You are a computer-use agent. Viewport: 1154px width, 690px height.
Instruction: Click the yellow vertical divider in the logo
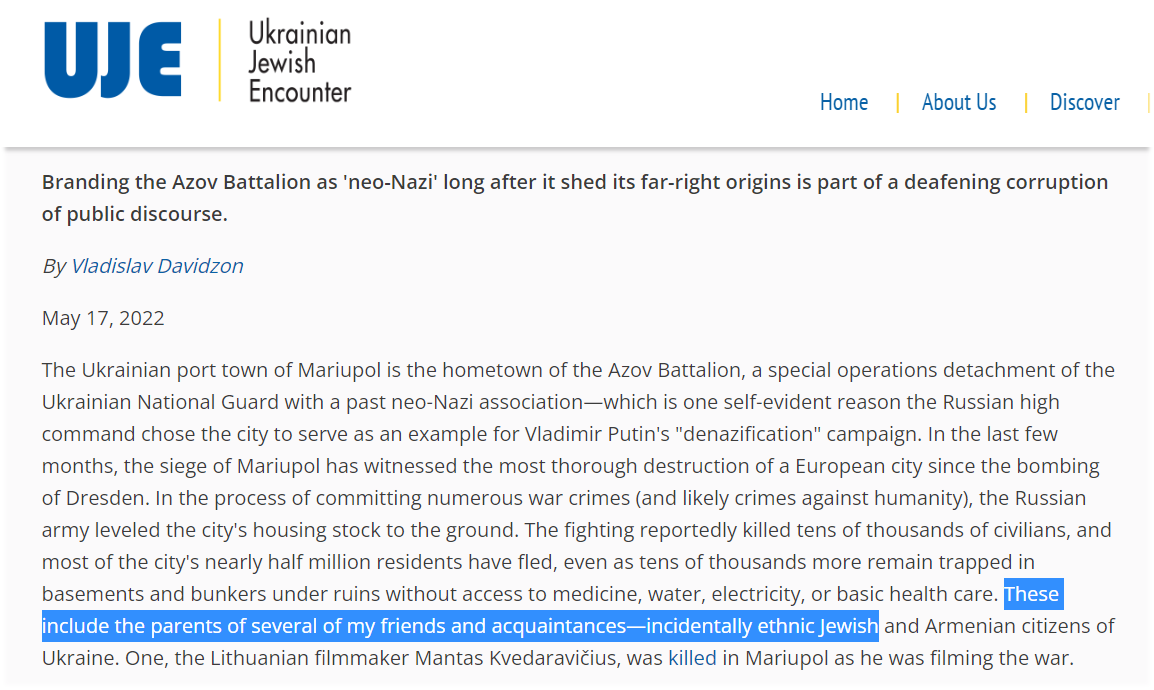[x=220, y=60]
